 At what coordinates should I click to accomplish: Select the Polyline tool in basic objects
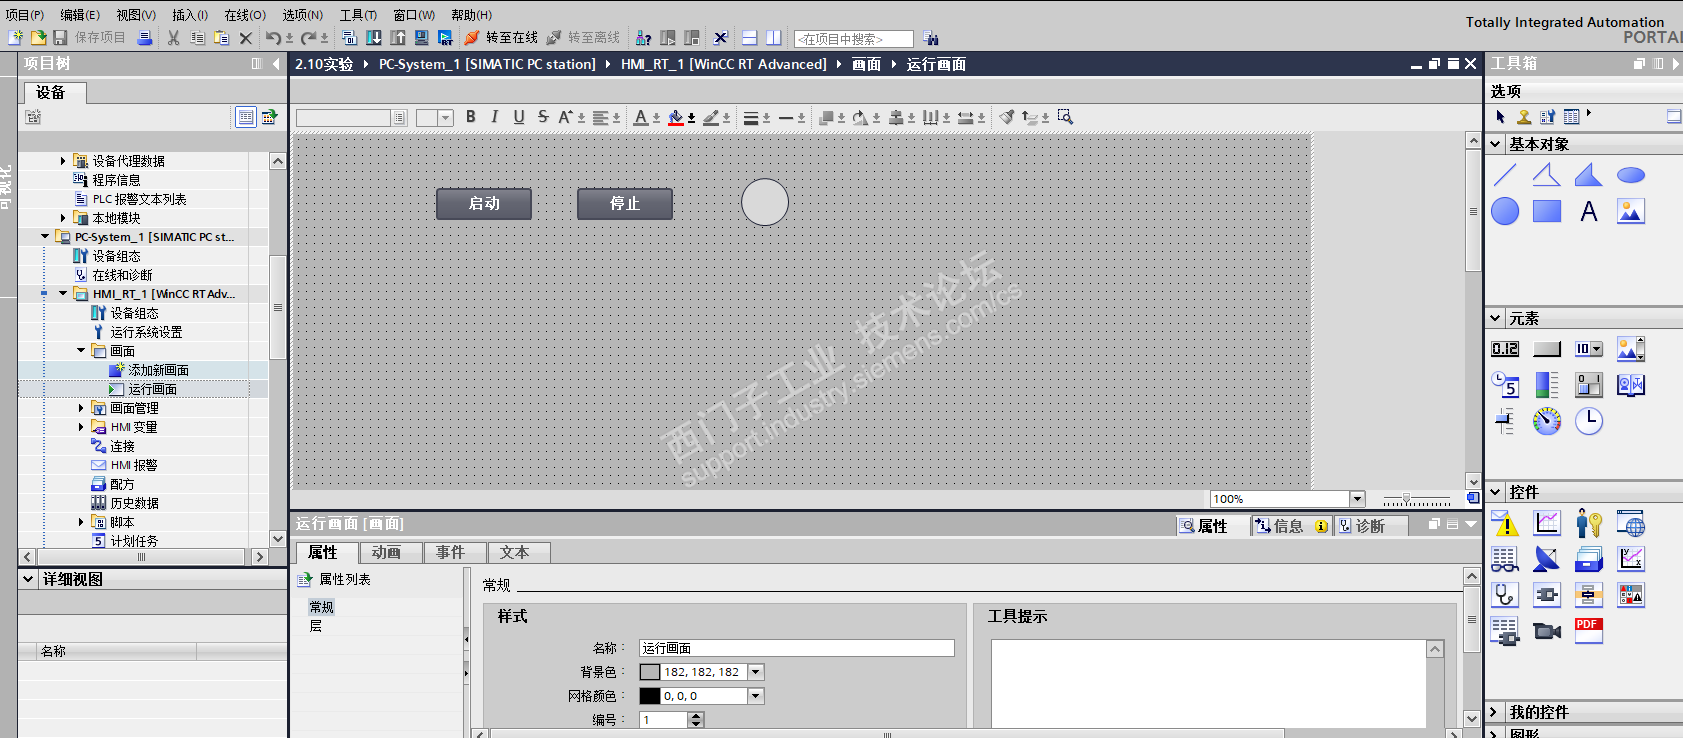click(1547, 176)
